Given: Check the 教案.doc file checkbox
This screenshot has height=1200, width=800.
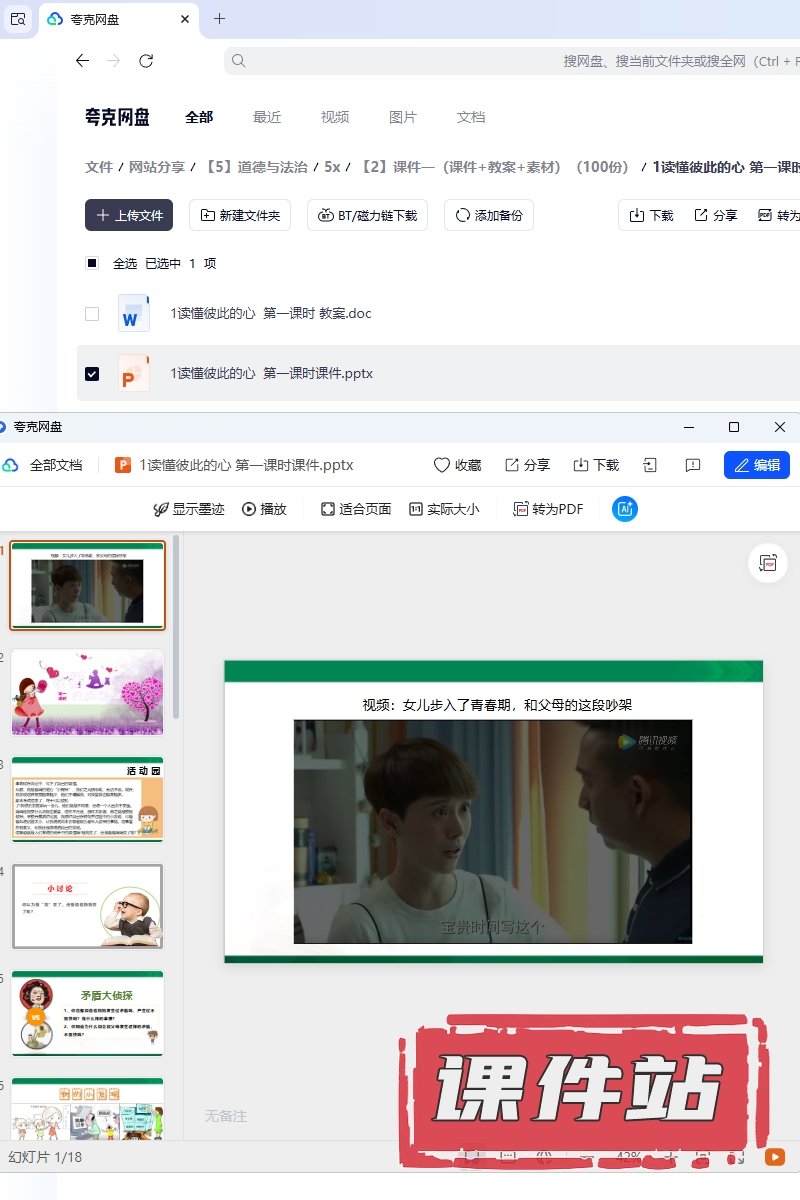Looking at the screenshot, I should (x=92, y=314).
